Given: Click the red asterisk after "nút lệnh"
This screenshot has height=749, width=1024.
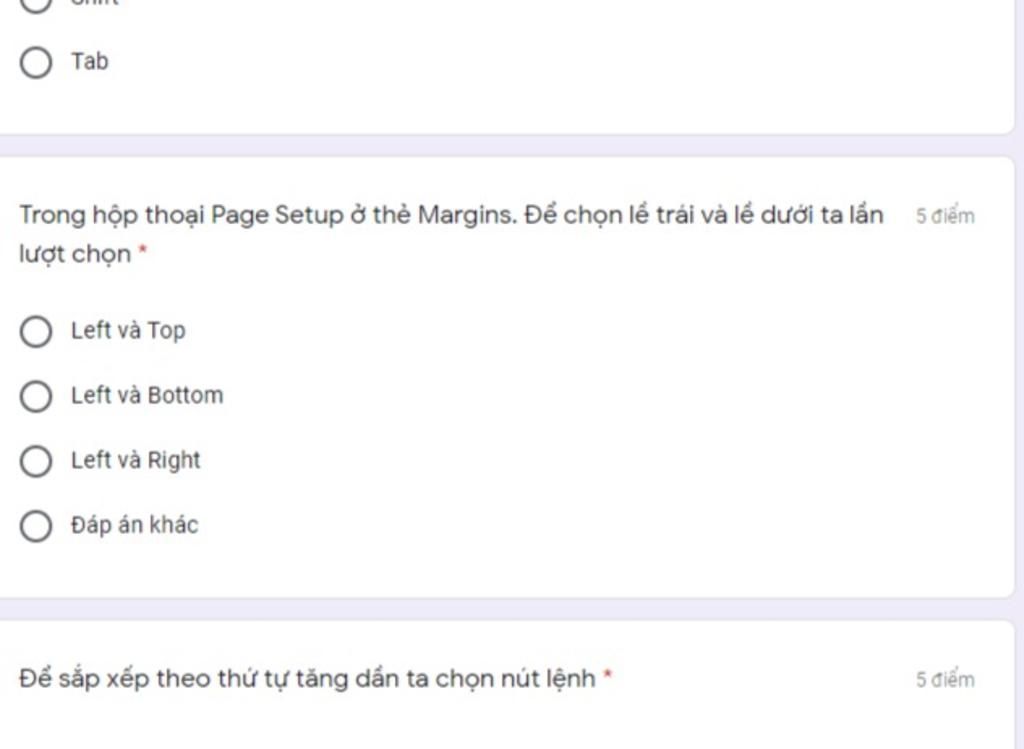Looking at the screenshot, I should pyautogui.click(x=608, y=678).
